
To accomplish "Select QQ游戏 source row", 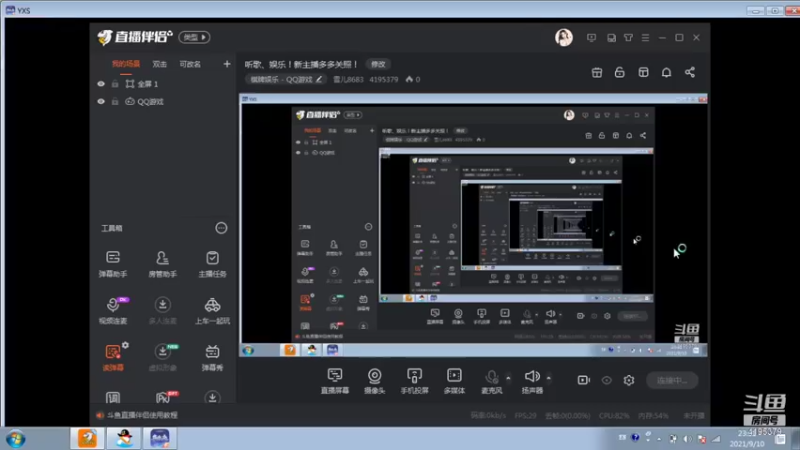I will click(163, 102).
